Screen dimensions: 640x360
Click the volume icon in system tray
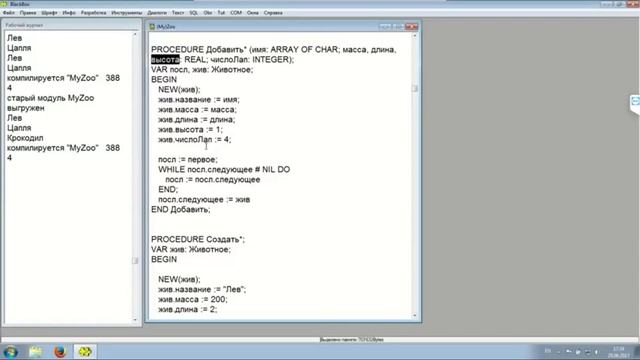click(596, 351)
